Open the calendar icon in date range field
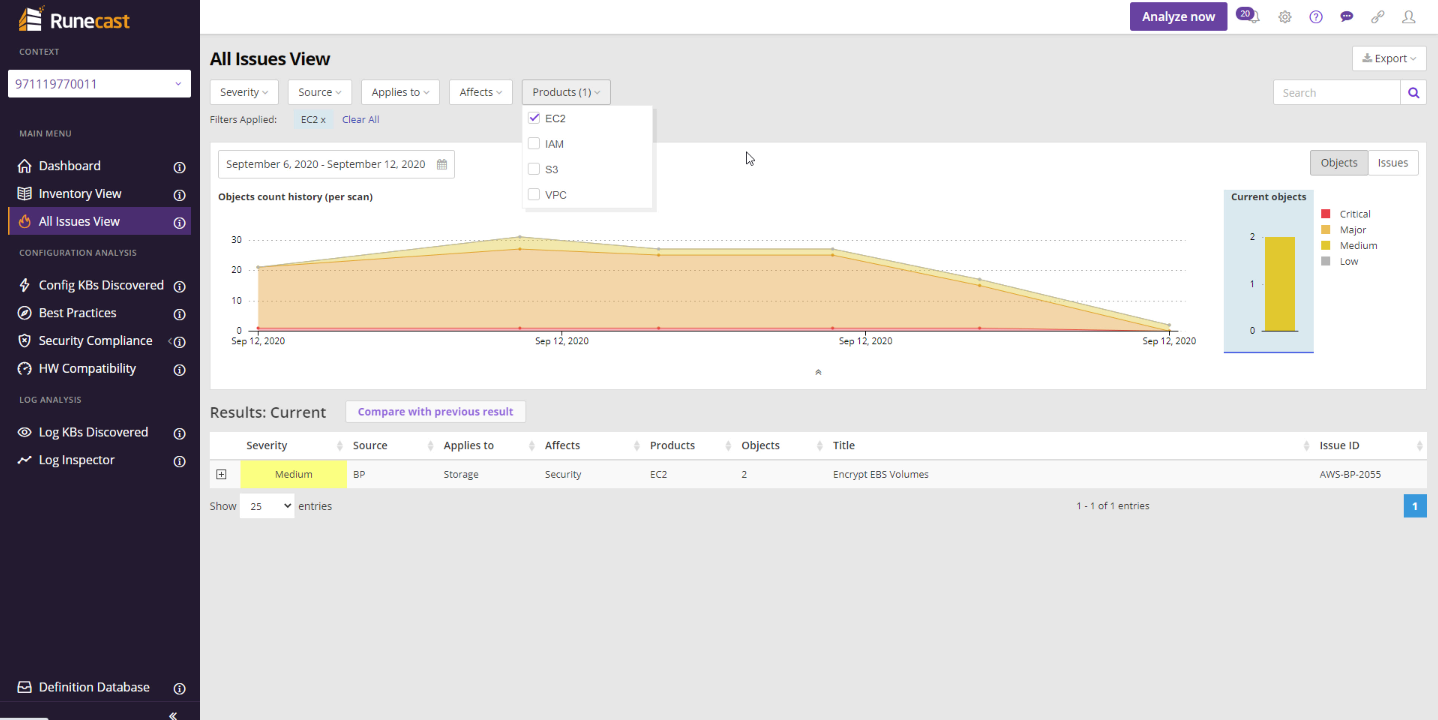 pyautogui.click(x=442, y=165)
